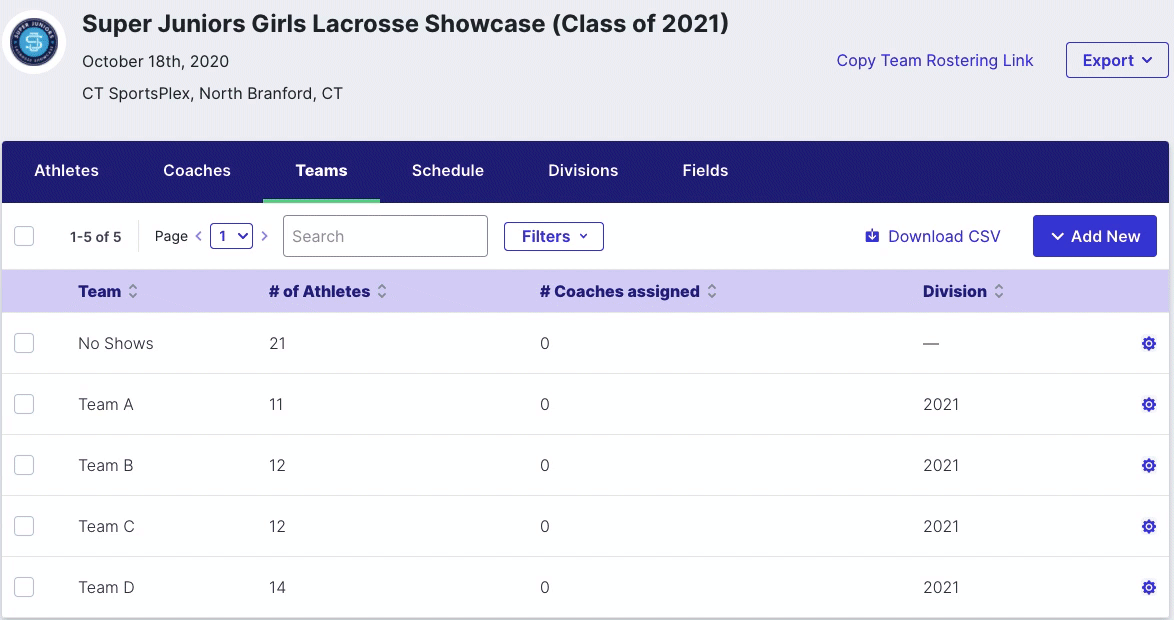Open settings gear for Team B row
Image resolution: width=1174 pixels, height=620 pixels.
(1149, 466)
